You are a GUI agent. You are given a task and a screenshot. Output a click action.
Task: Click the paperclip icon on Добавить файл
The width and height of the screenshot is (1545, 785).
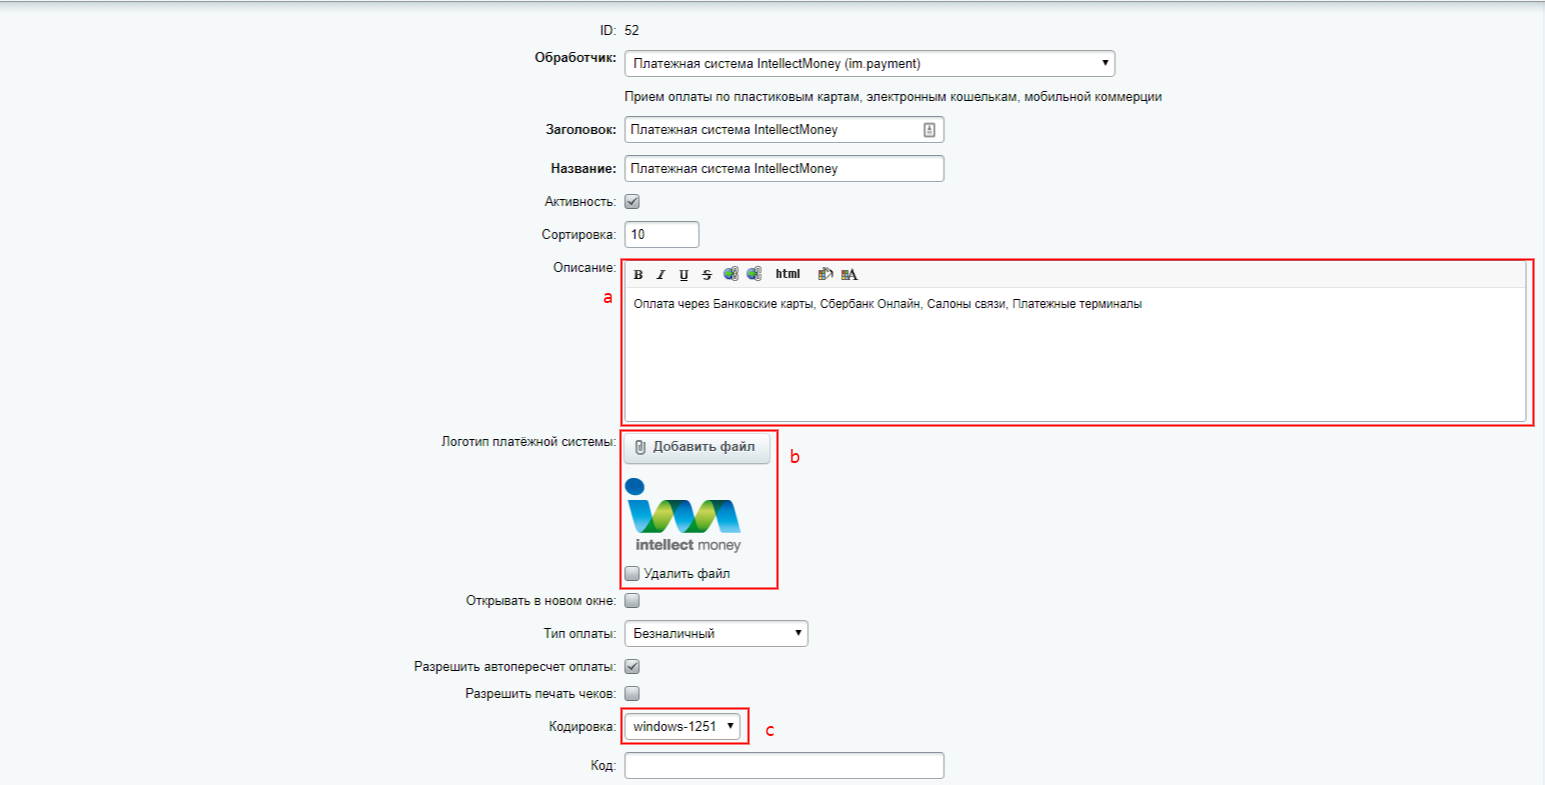(x=641, y=447)
